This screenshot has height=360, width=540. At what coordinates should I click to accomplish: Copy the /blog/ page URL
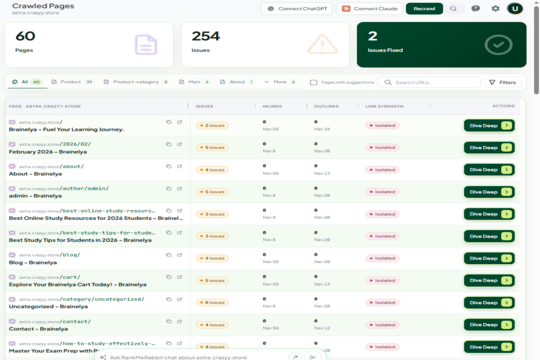[169, 255]
